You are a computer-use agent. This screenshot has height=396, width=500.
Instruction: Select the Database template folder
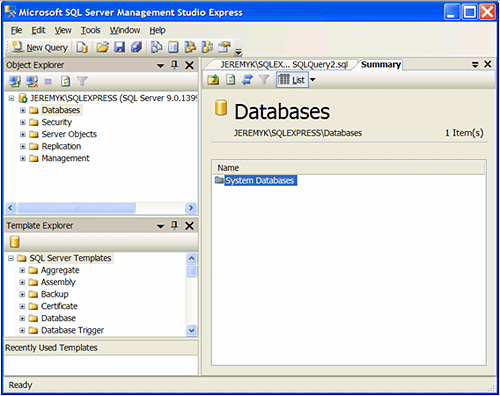(x=58, y=318)
